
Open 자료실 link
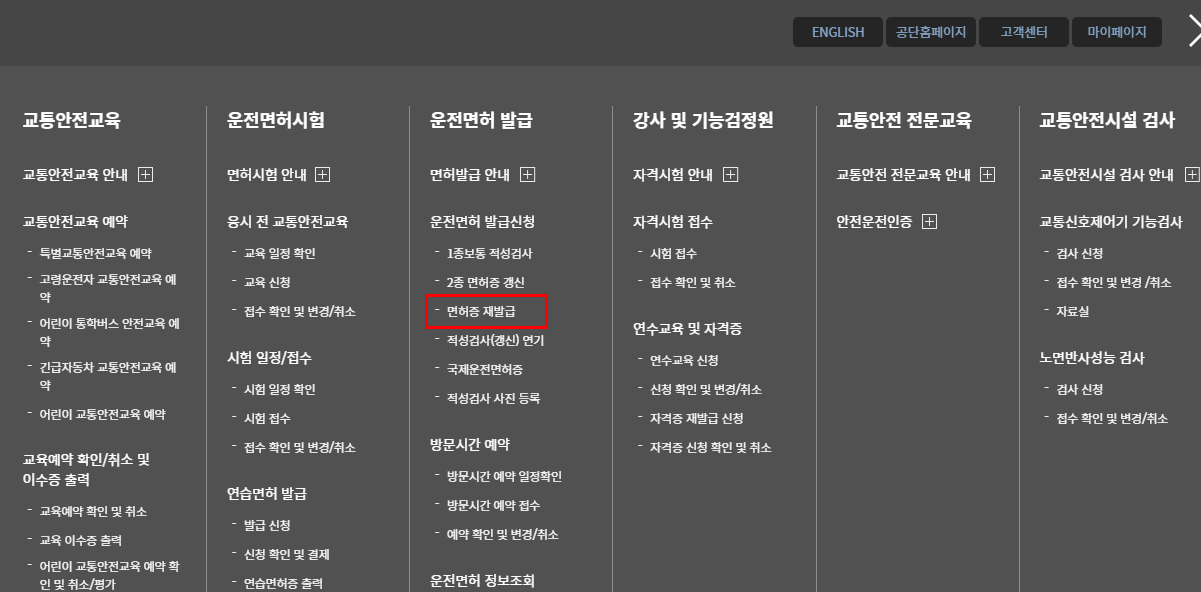[x=1072, y=312]
